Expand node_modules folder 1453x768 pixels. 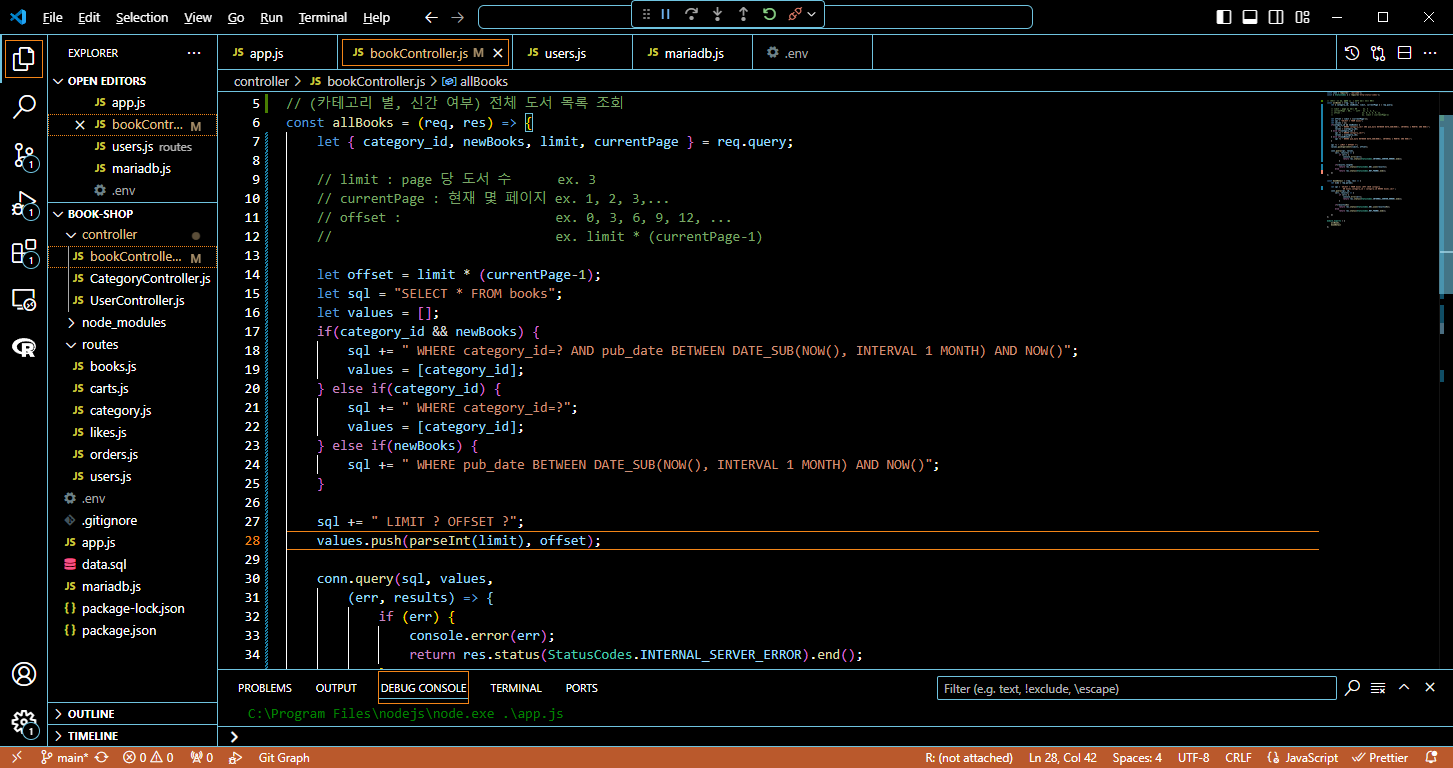click(x=132, y=323)
